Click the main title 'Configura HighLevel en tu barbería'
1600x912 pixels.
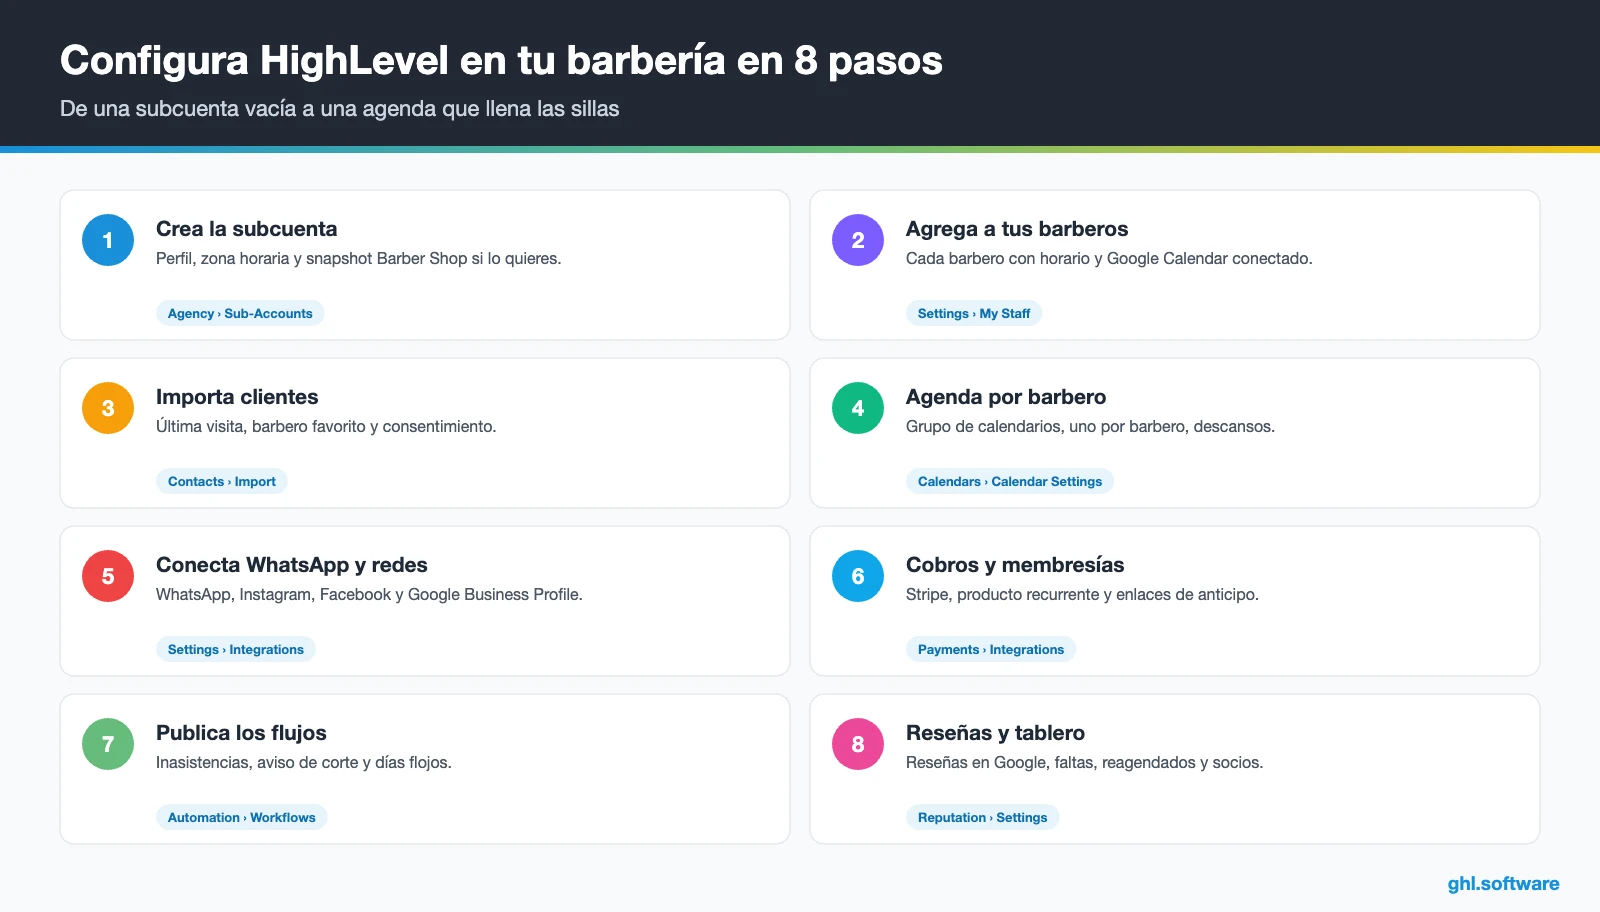point(501,61)
